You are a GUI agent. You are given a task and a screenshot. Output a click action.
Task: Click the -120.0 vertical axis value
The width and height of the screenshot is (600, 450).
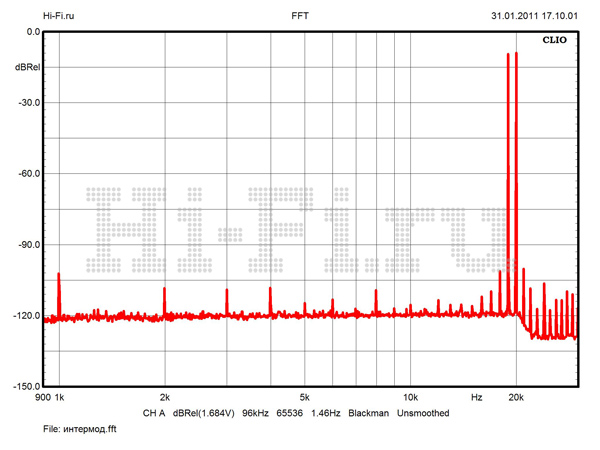point(25,316)
